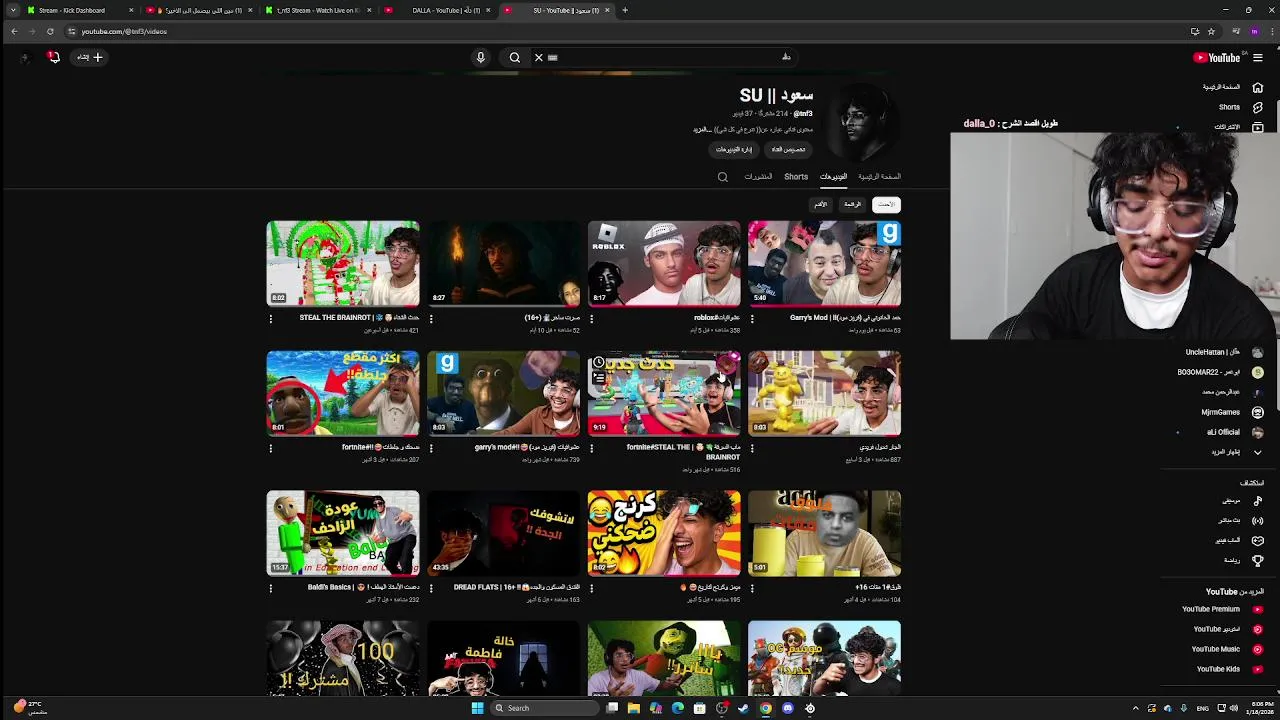Open BO3OMAR22 subscription channel
The width and height of the screenshot is (1280, 720).
(1220, 372)
